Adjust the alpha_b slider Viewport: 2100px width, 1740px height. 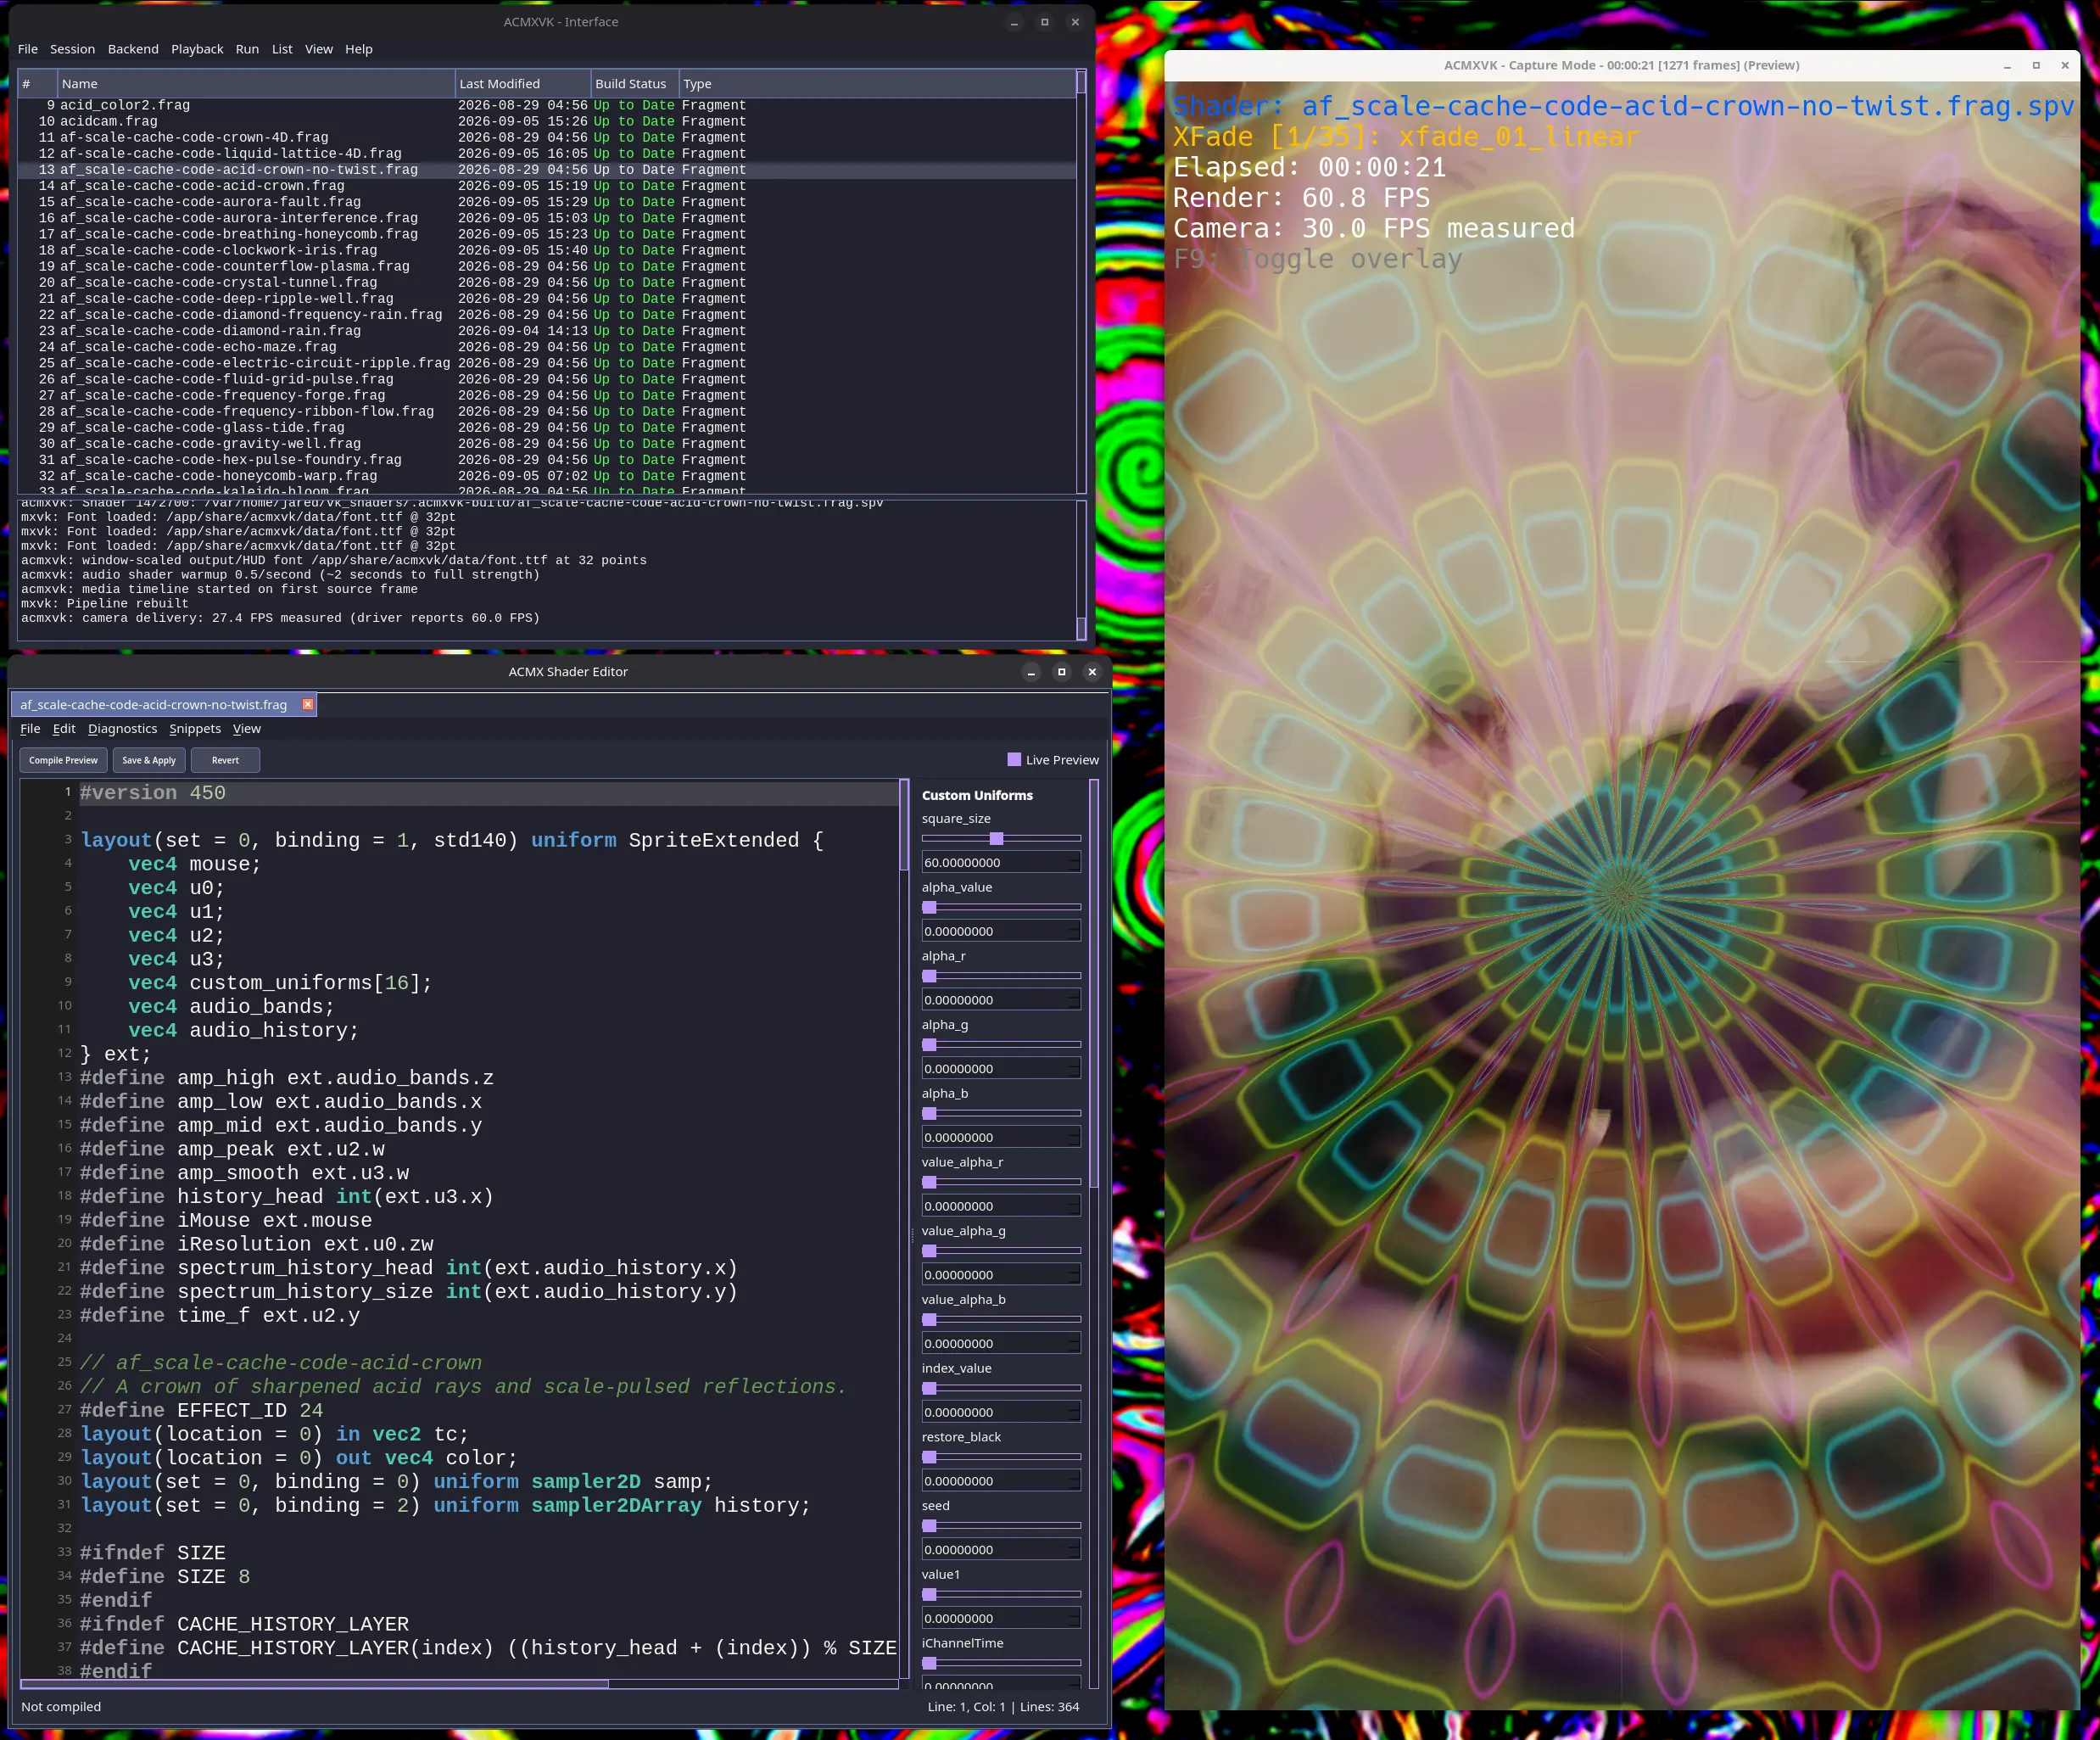pos(1001,1113)
